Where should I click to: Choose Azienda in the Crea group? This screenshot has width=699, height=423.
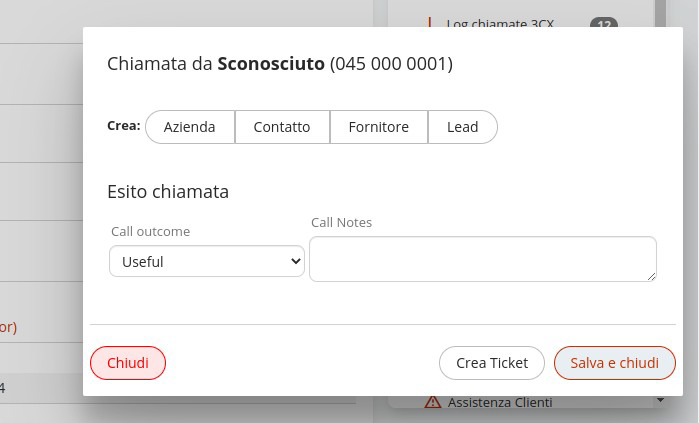[x=190, y=127]
